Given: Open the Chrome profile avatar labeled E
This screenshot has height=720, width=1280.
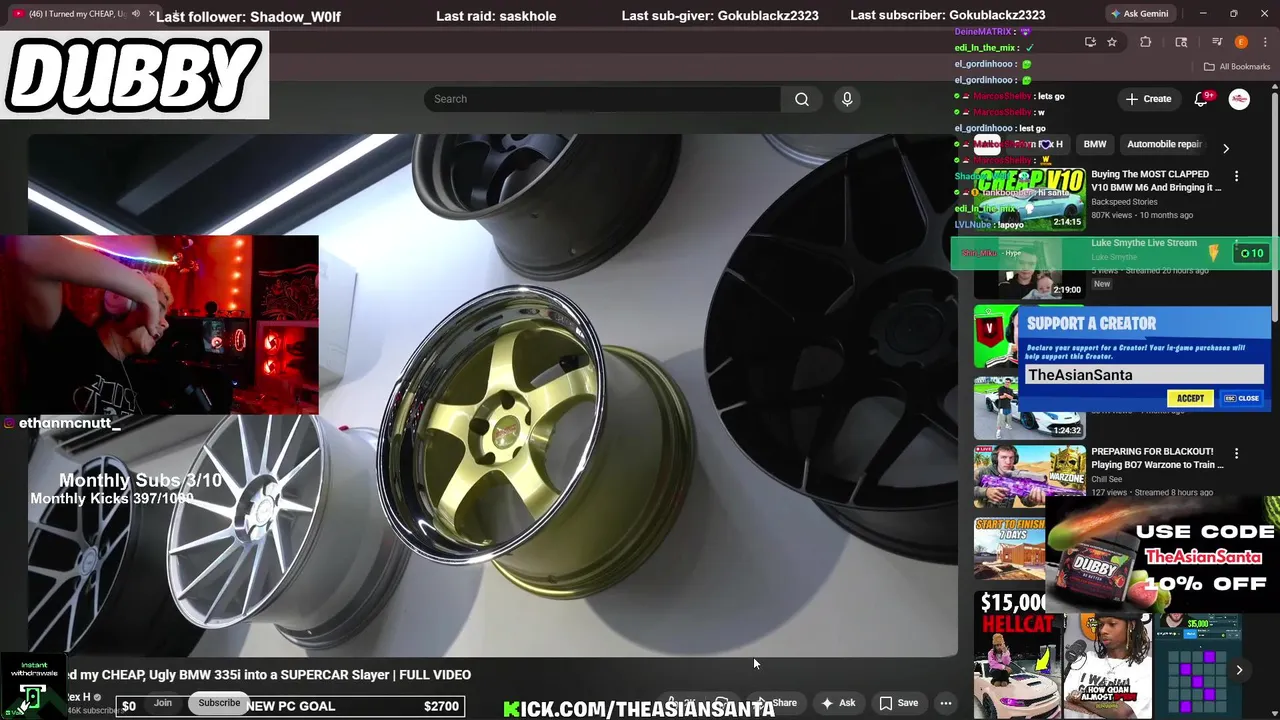Looking at the screenshot, I should [x=1241, y=42].
